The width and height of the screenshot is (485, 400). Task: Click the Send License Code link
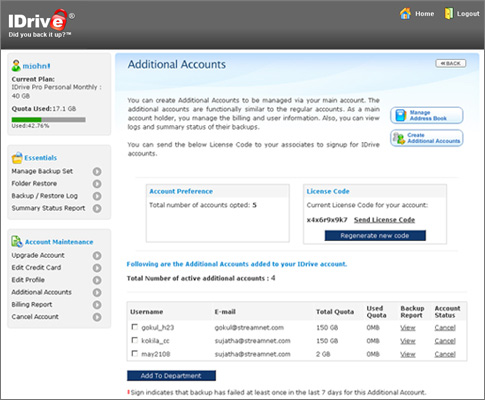point(384,220)
